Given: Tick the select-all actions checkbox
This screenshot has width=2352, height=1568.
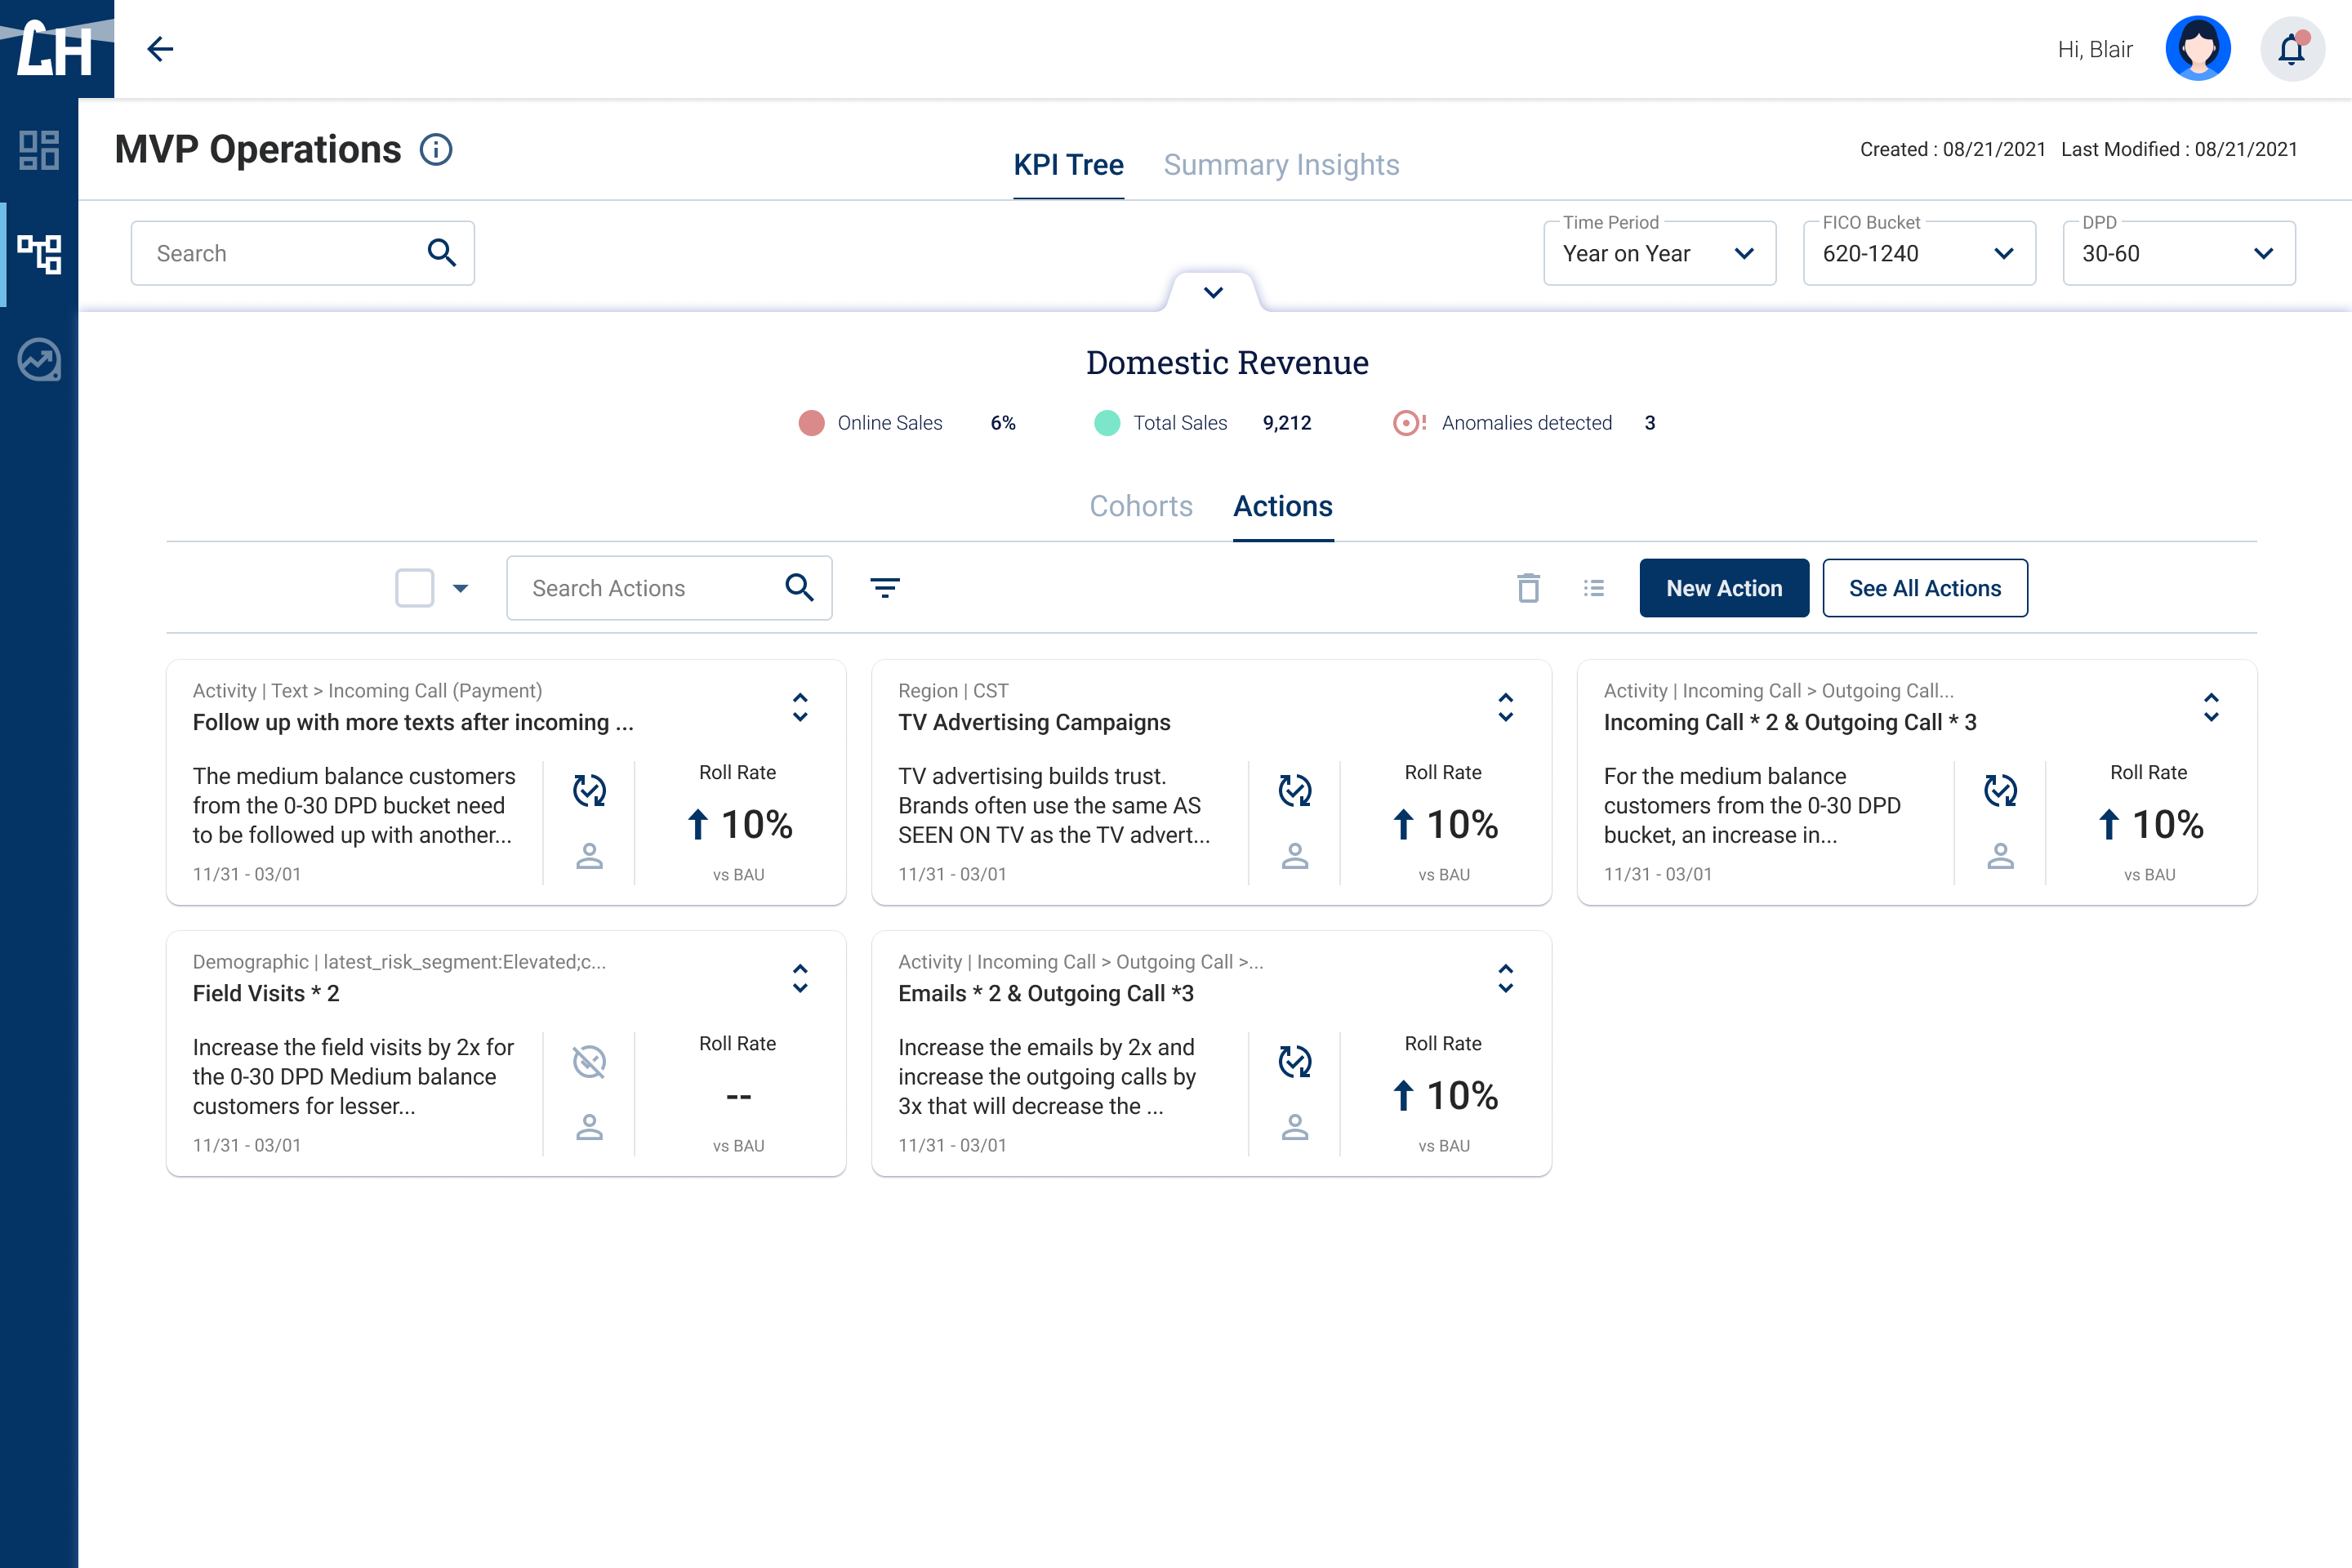Looking at the screenshot, I should tap(414, 588).
